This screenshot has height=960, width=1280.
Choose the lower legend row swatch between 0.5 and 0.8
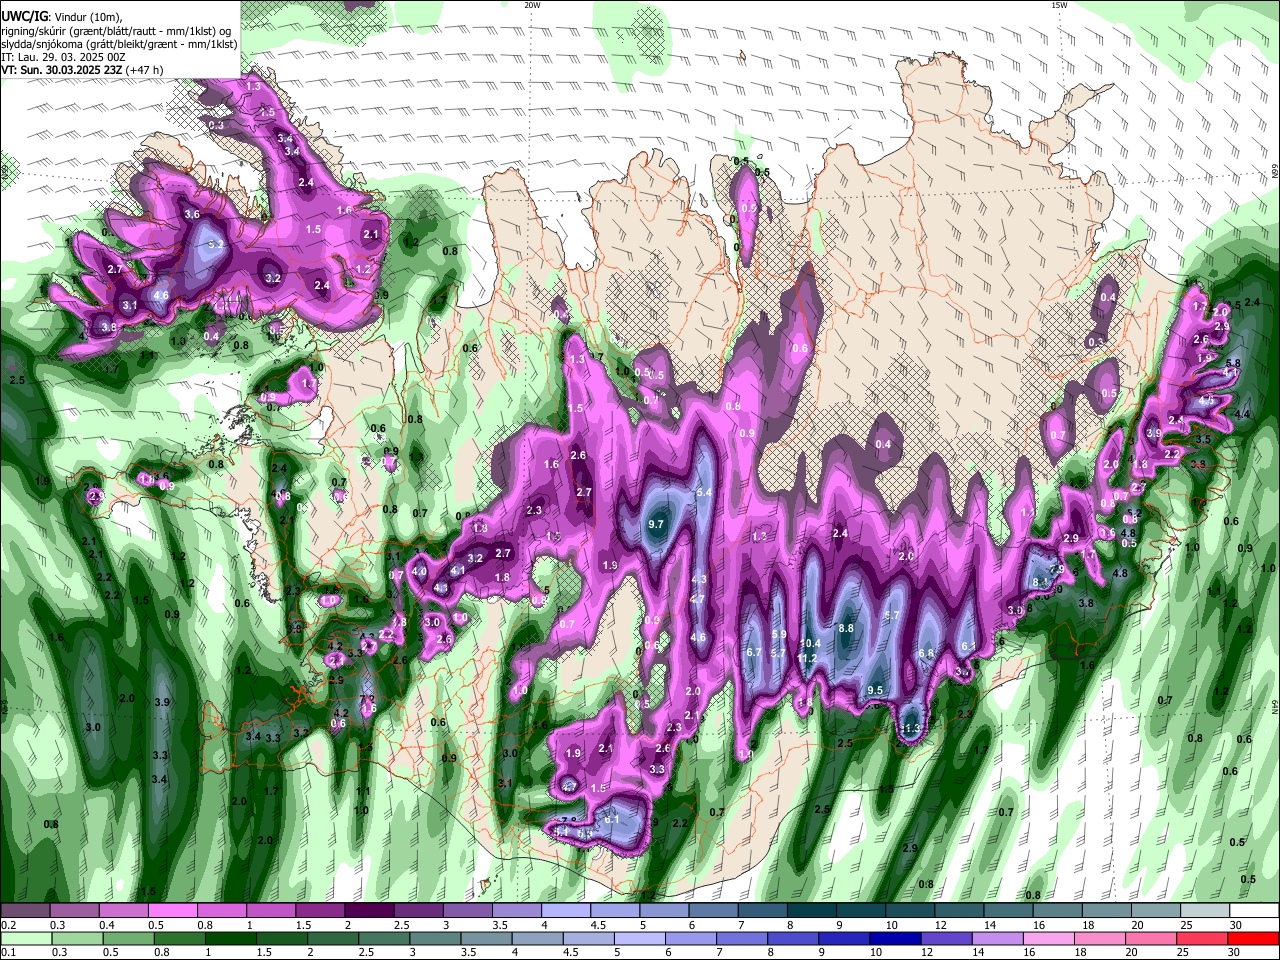[128, 939]
